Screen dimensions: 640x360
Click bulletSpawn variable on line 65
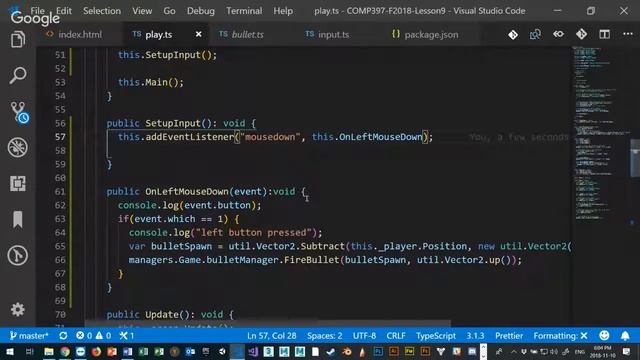pos(181,247)
